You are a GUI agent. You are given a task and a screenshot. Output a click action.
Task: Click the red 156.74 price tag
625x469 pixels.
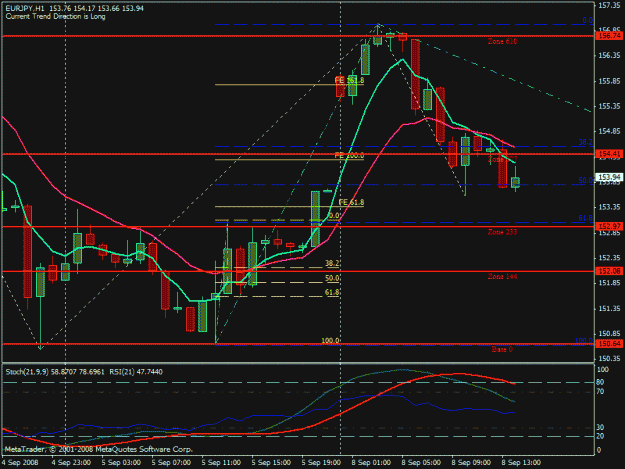tap(609, 36)
